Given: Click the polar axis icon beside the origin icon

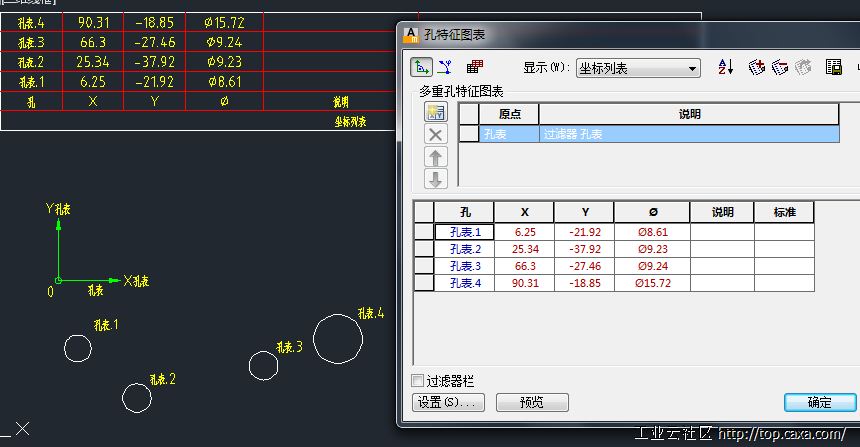Looking at the screenshot, I should [446, 68].
